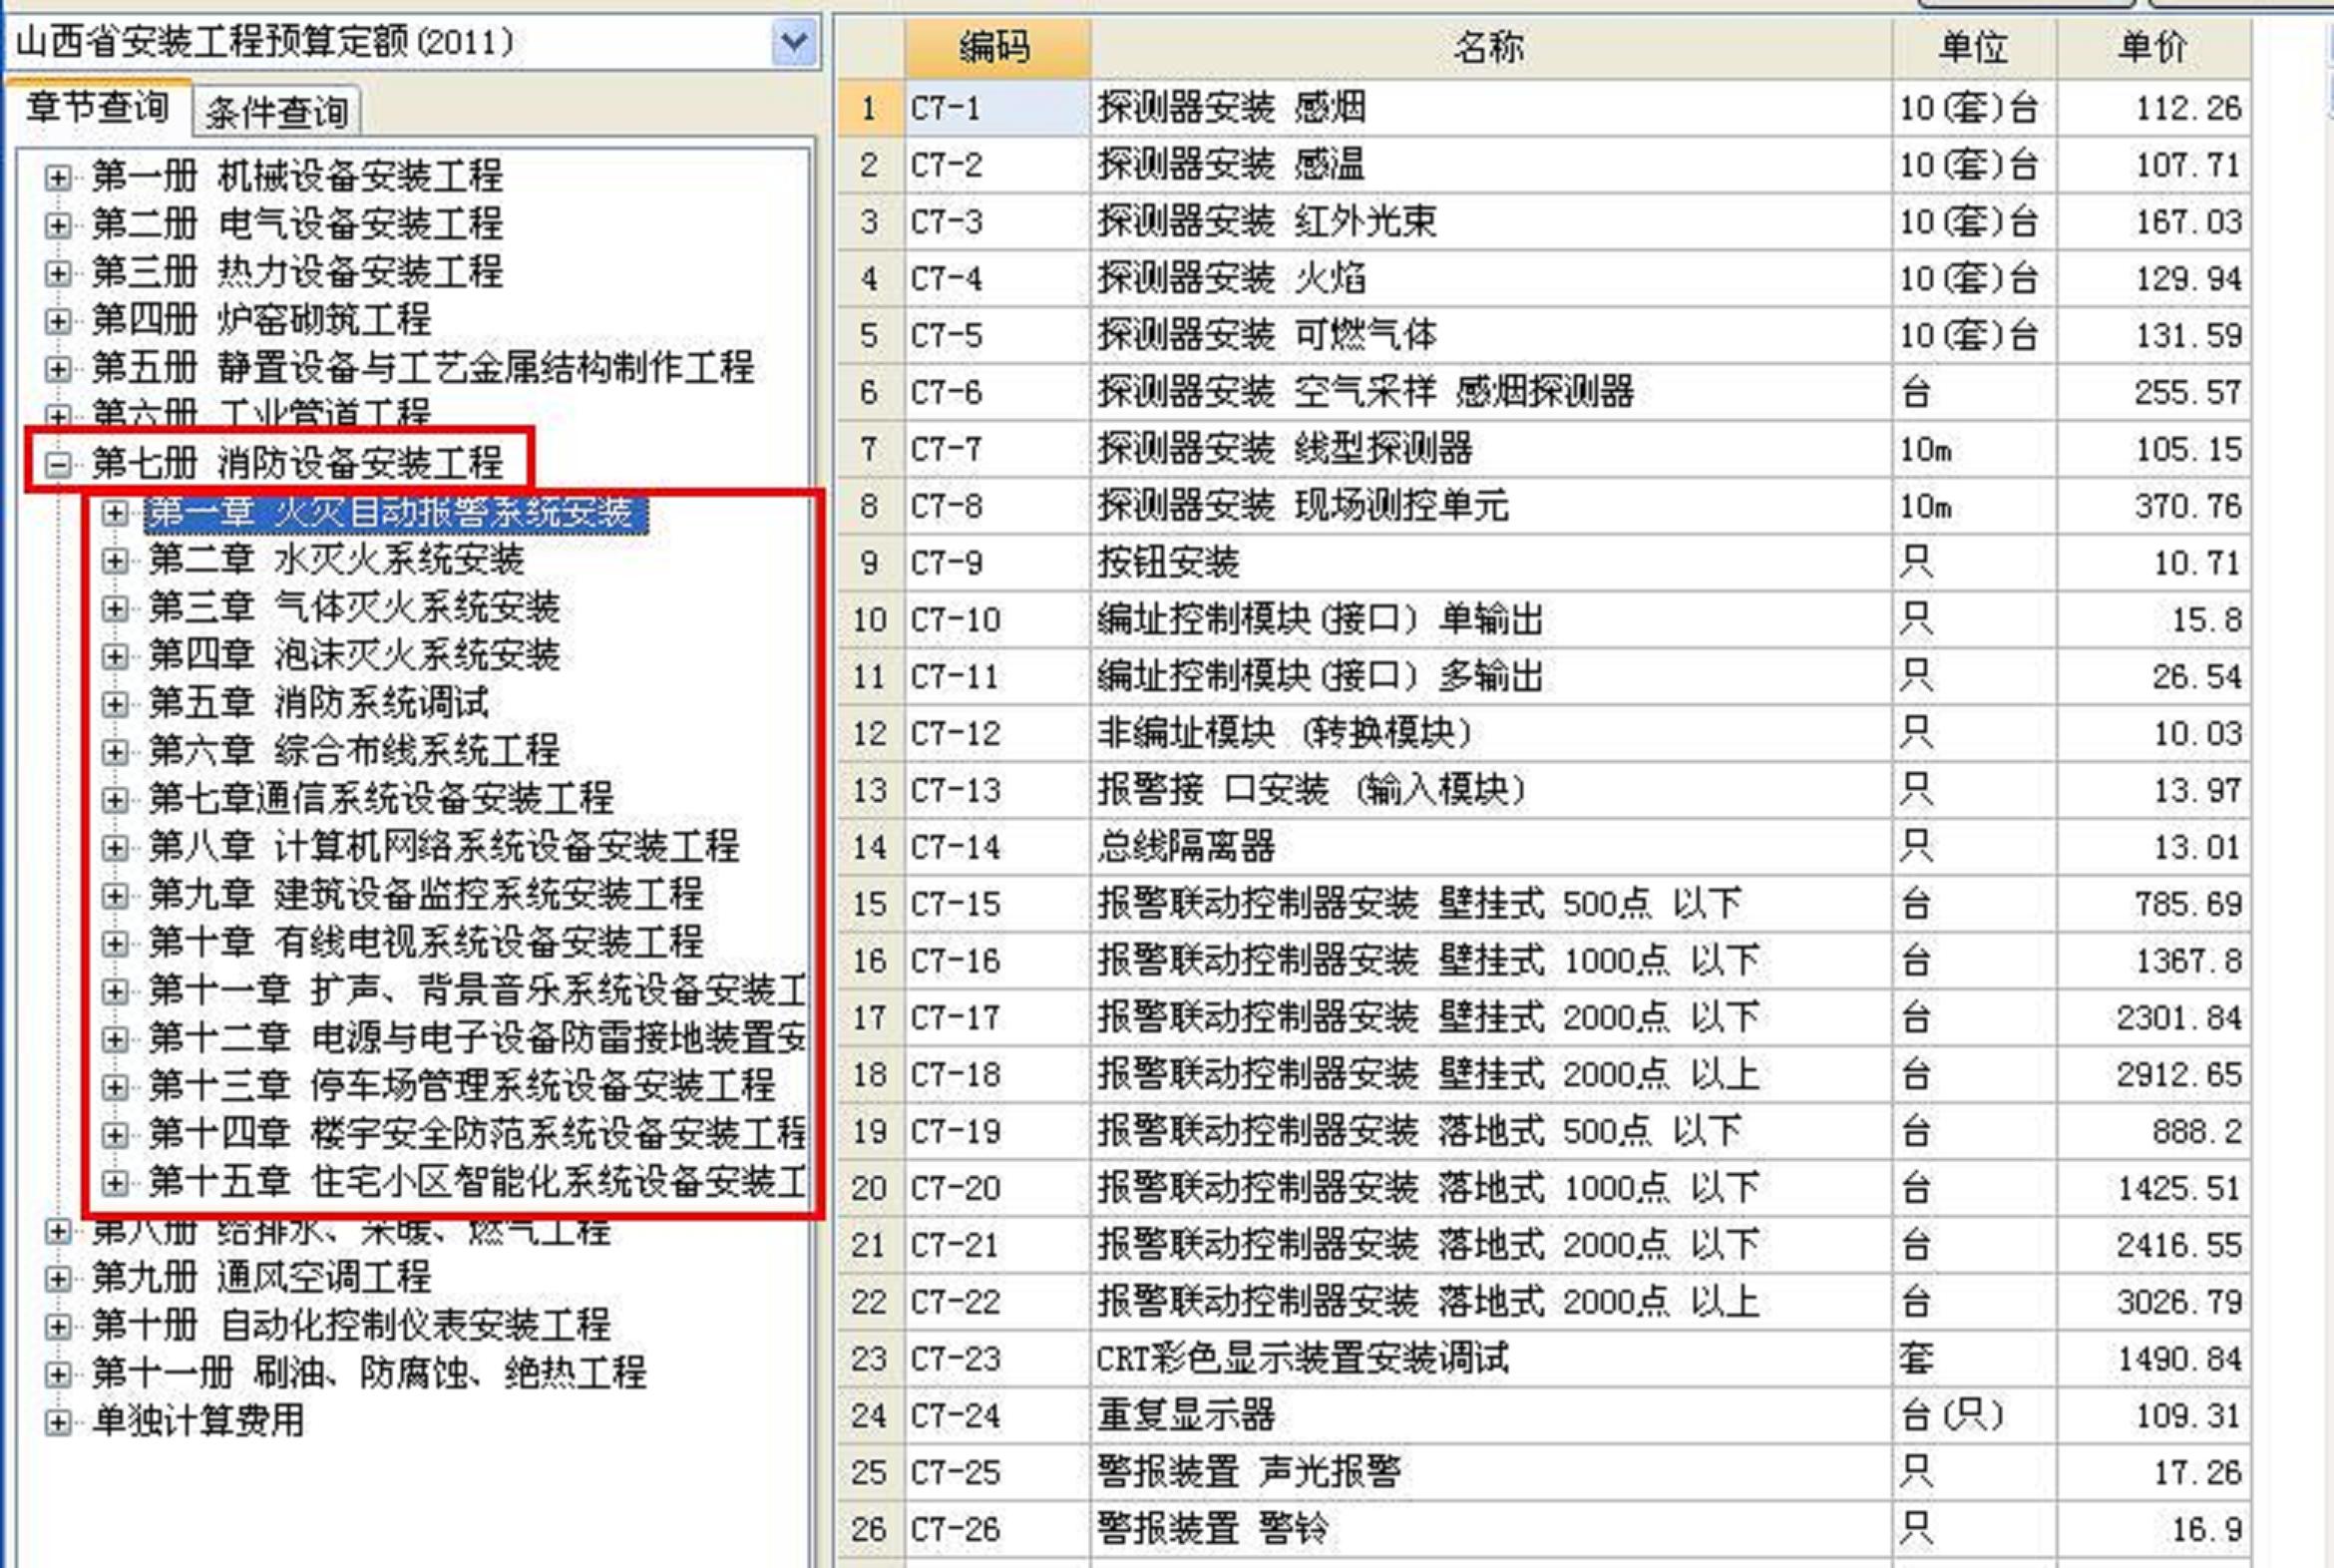This screenshot has height=1568, width=2334.
Task: Select row 报警联动控制器安装 壁挂式 500点 以下
Action: [x=1544, y=904]
